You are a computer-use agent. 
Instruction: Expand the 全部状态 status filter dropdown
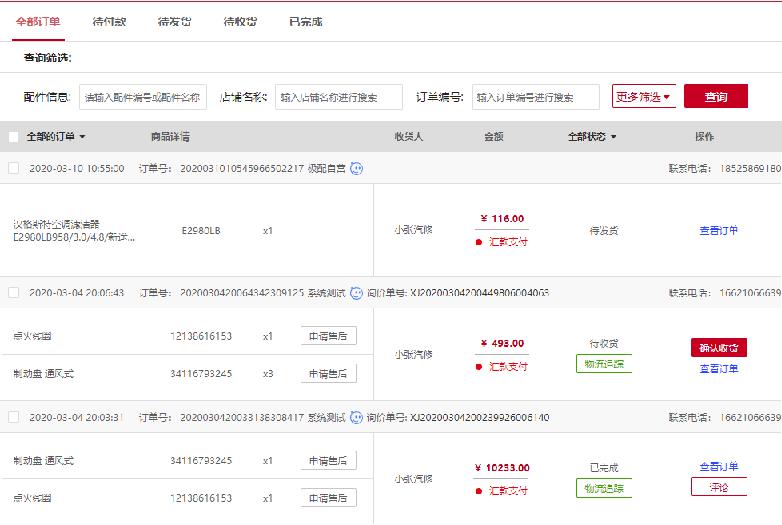(592, 137)
